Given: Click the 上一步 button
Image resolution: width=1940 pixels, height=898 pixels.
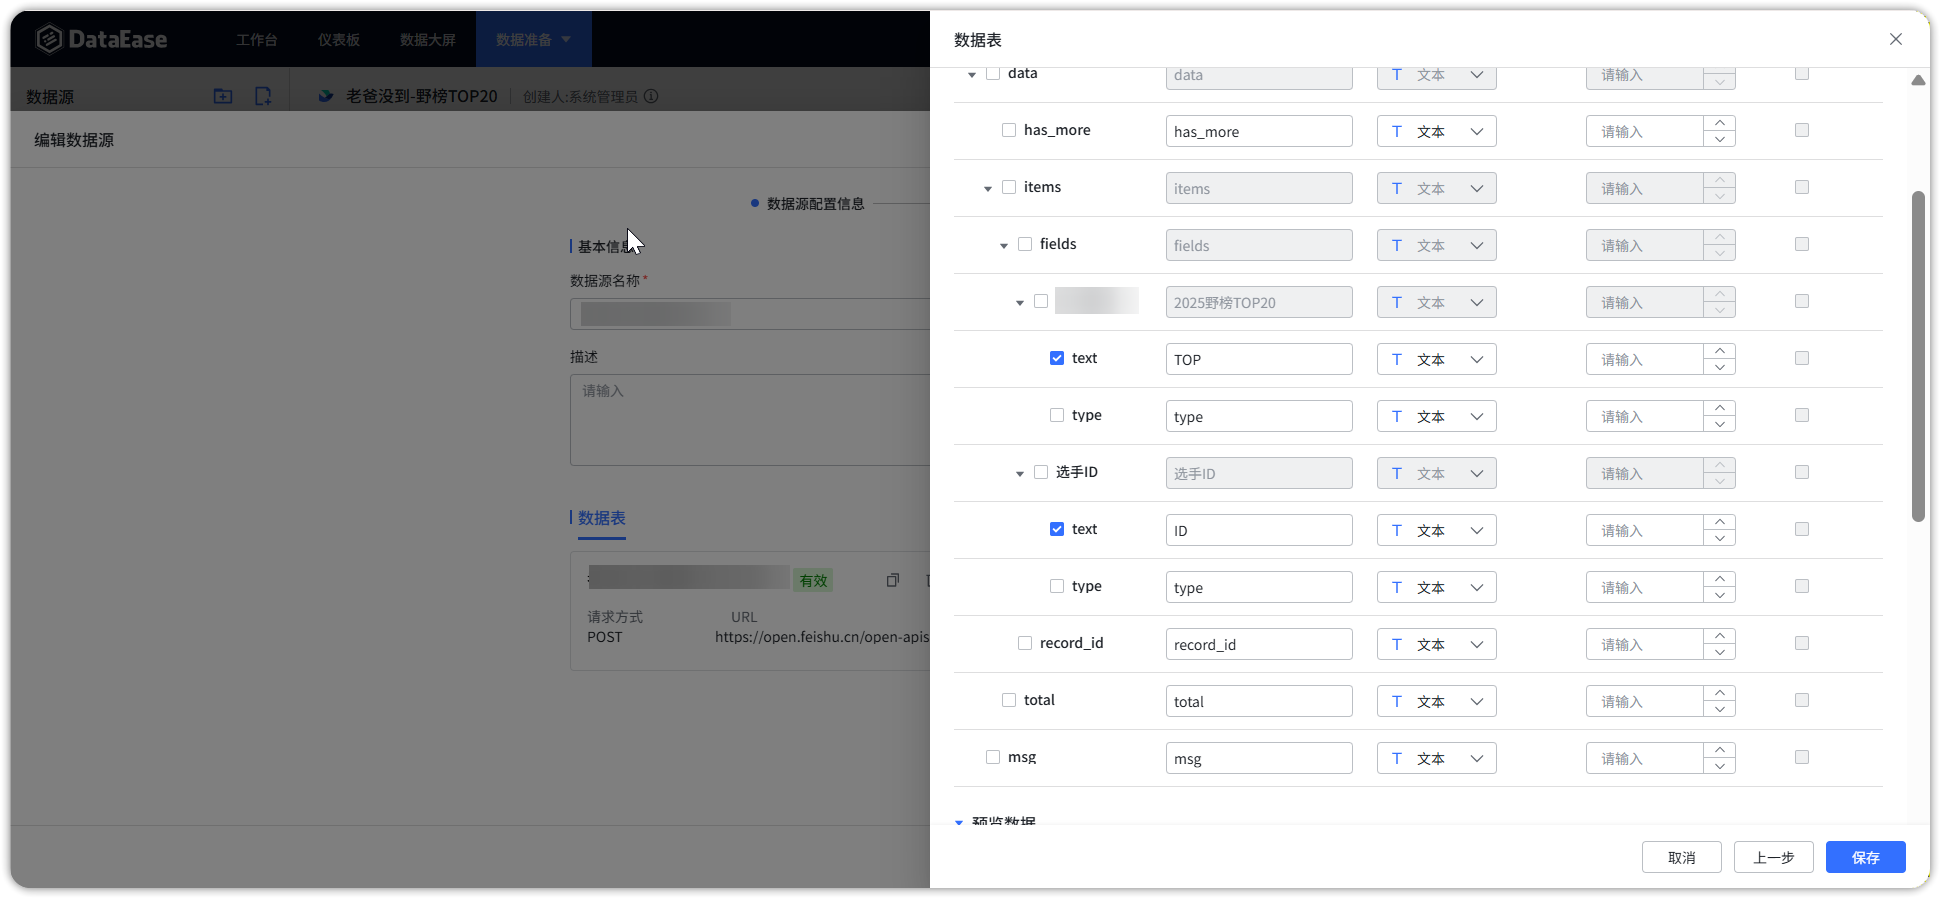Looking at the screenshot, I should [1773, 857].
